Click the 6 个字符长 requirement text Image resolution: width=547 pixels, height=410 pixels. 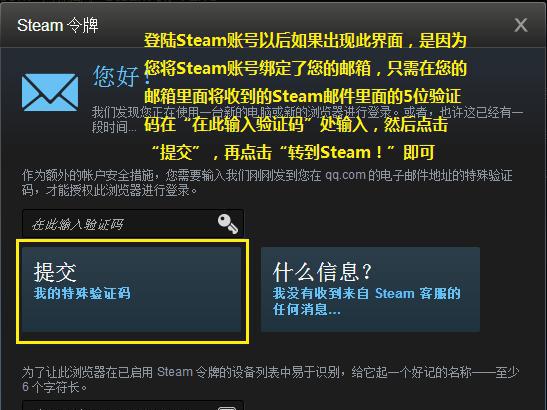click(x=54, y=387)
